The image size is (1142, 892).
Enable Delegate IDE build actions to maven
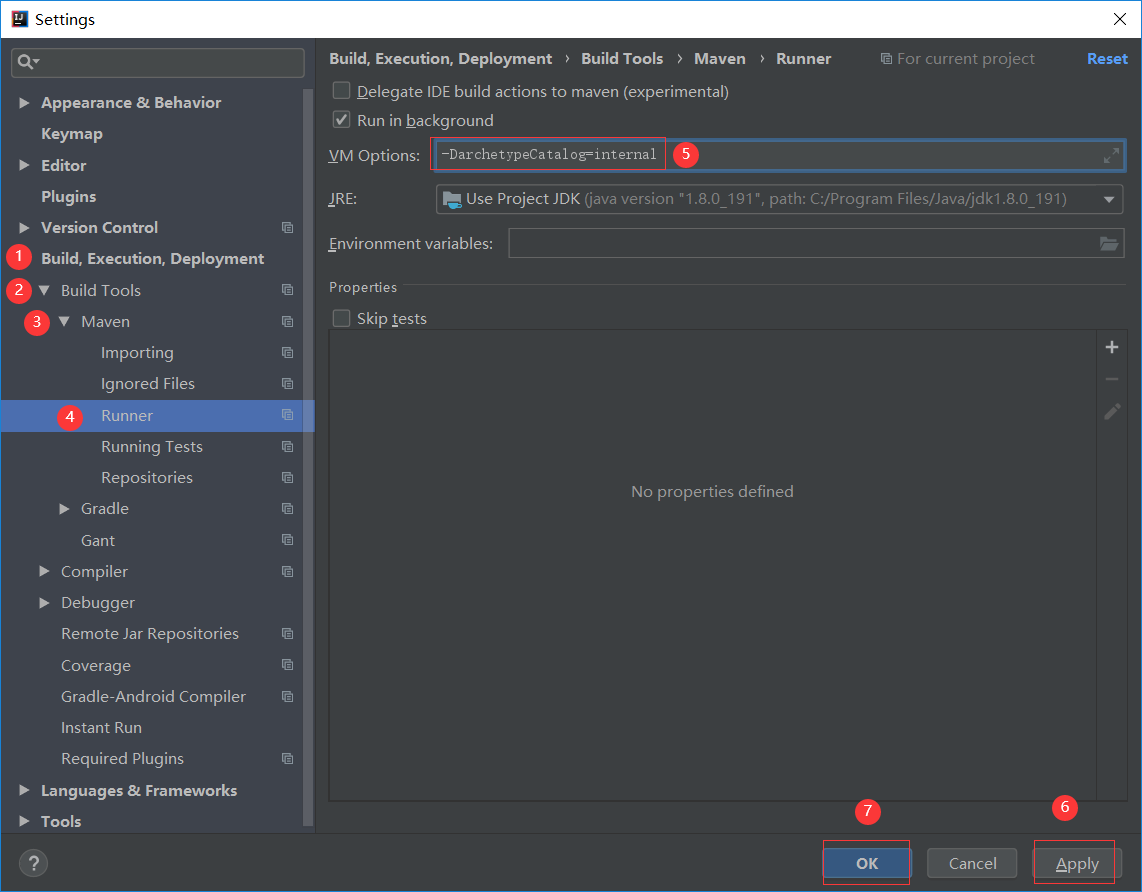(x=341, y=91)
